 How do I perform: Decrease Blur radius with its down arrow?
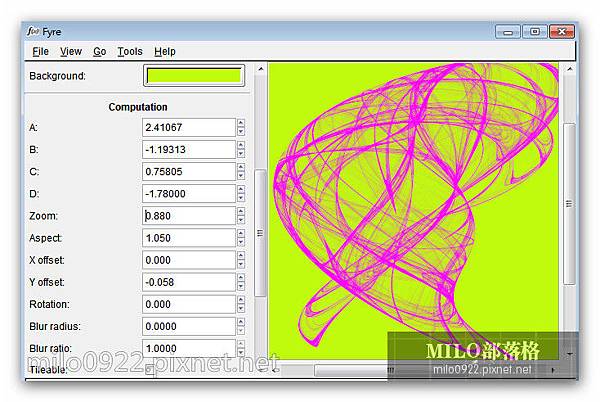(x=241, y=331)
